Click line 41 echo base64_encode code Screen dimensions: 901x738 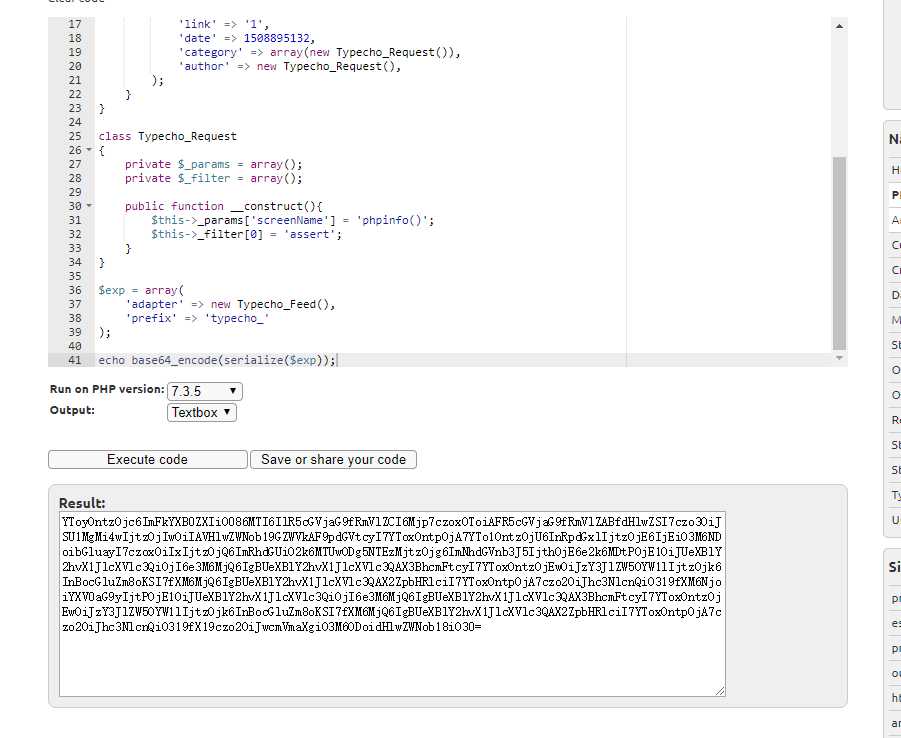pos(217,360)
